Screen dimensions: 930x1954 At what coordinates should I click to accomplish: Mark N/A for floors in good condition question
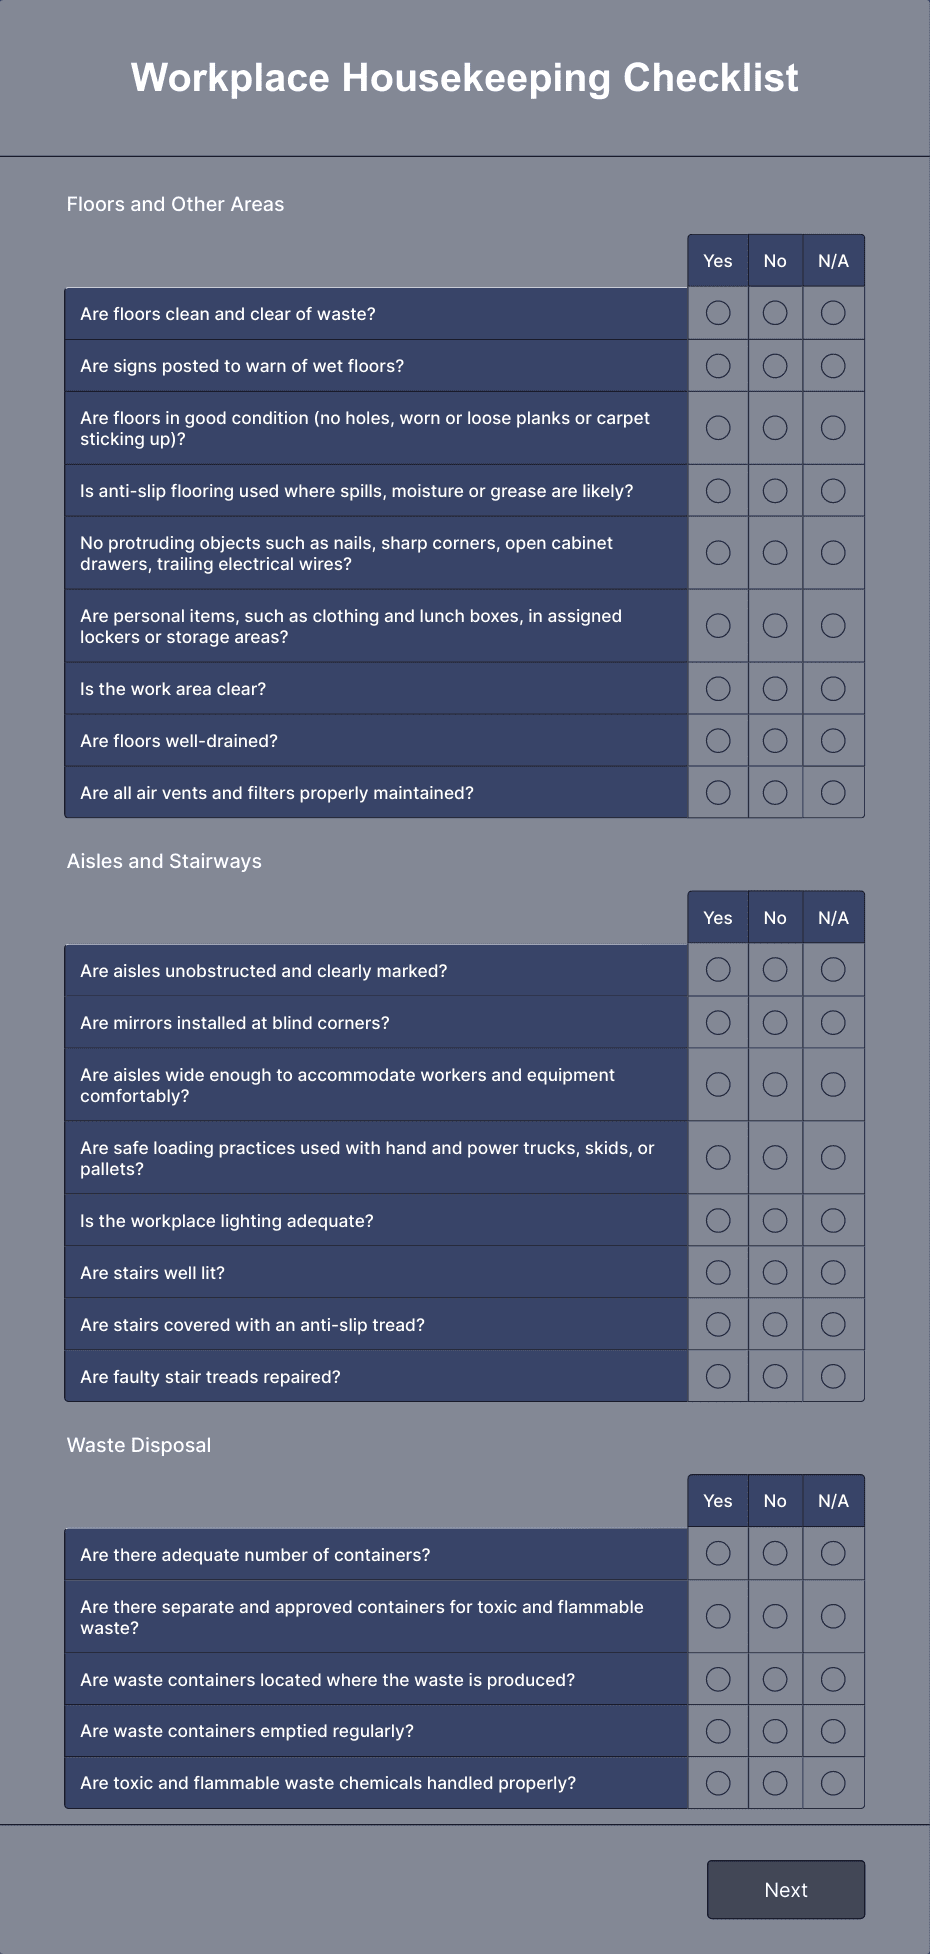833,427
